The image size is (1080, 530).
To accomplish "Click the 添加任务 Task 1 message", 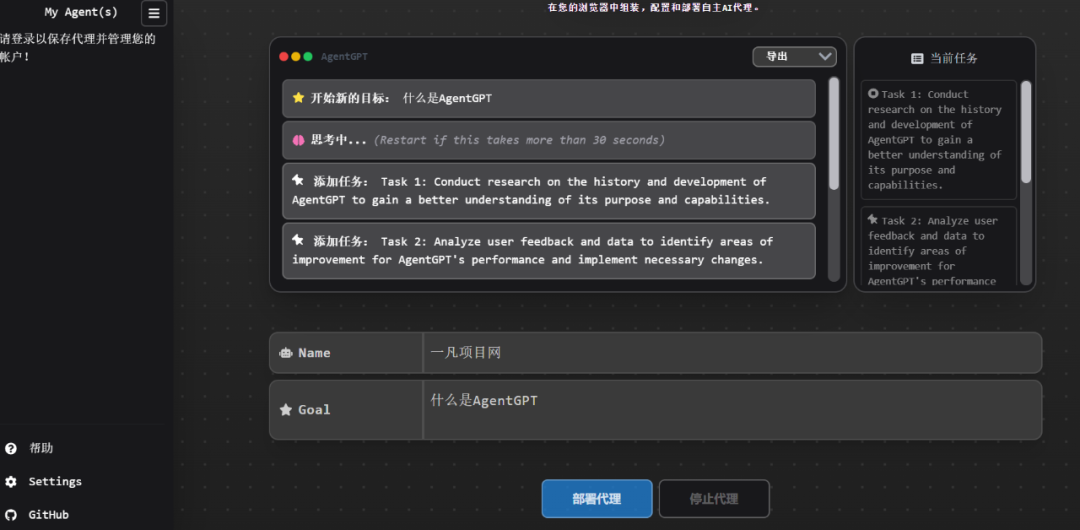I will click(x=549, y=191).
